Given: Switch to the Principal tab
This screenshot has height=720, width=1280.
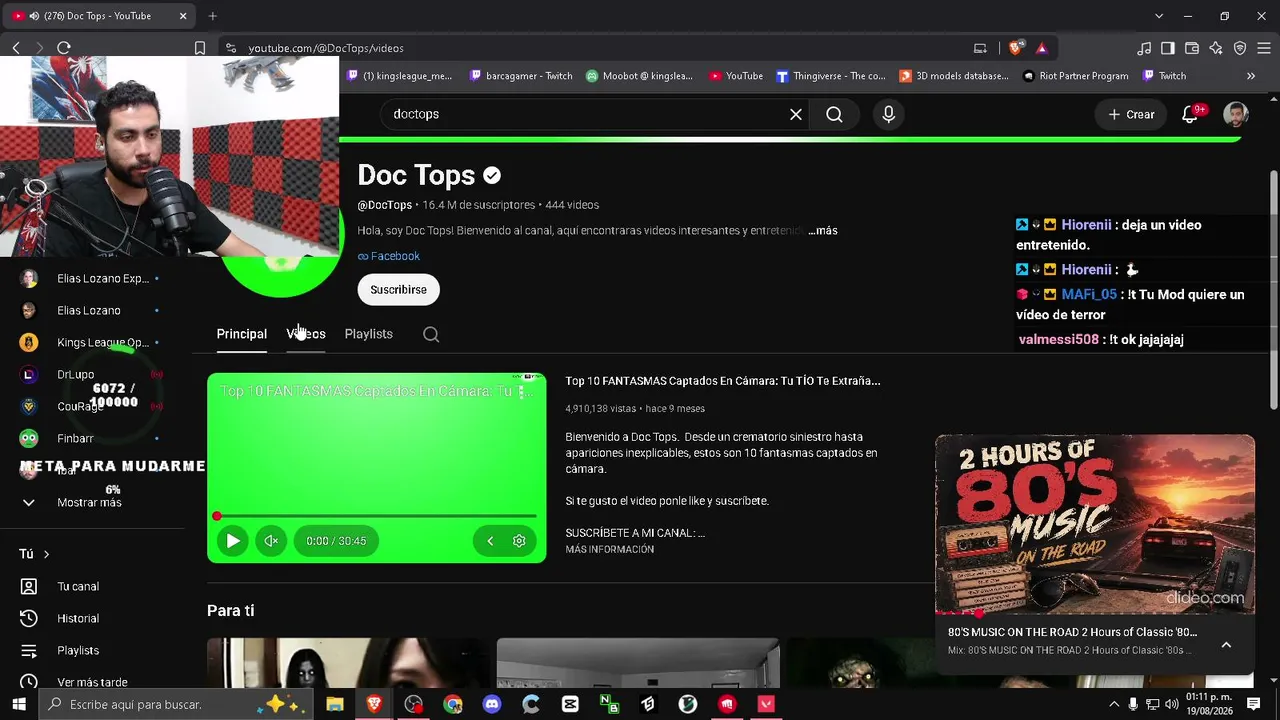Looking at the screenshot, I should coord(242,334).
